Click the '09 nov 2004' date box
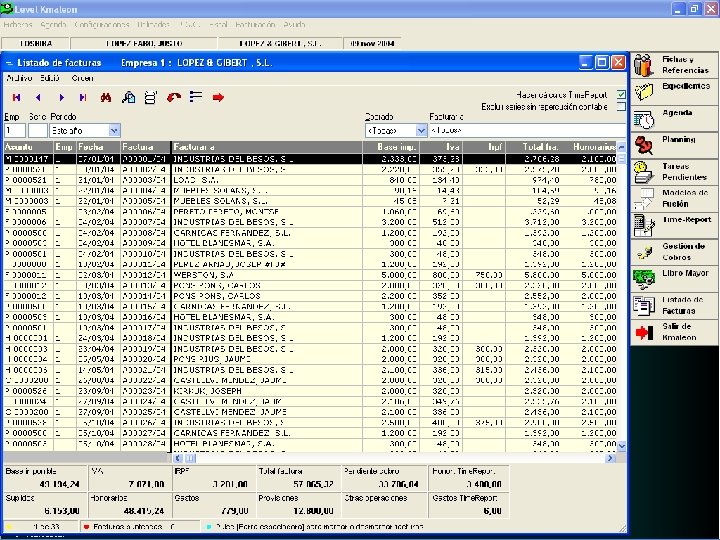The height and width of the screenshot is (540, 720). (372, 44)
